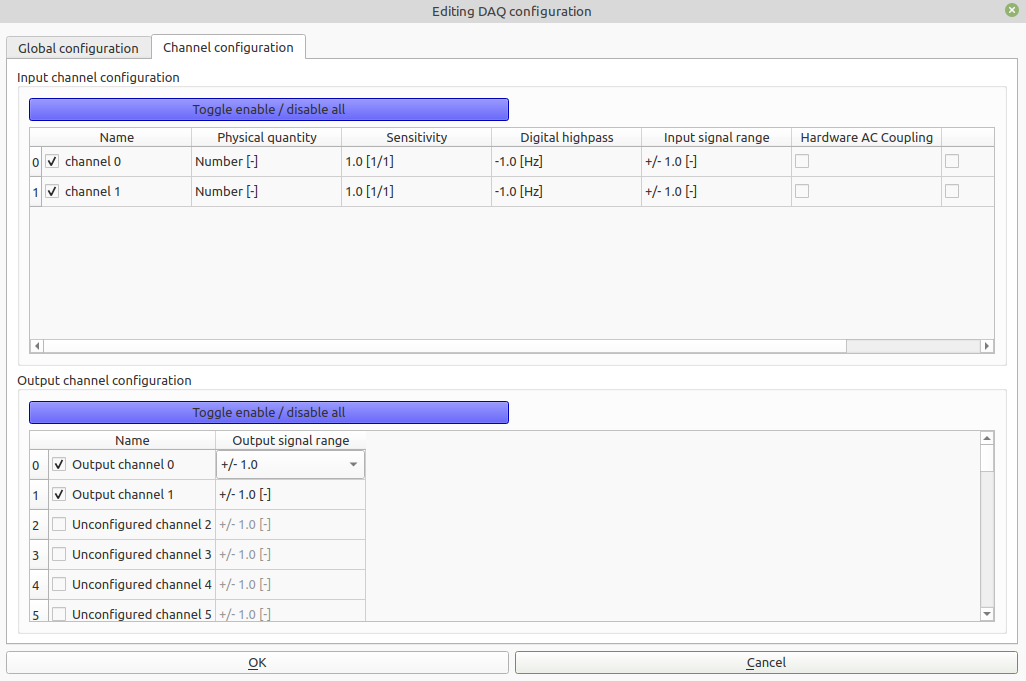Toggle all input channels with the Input section button

pyautogui.click(x=269, y=109)
